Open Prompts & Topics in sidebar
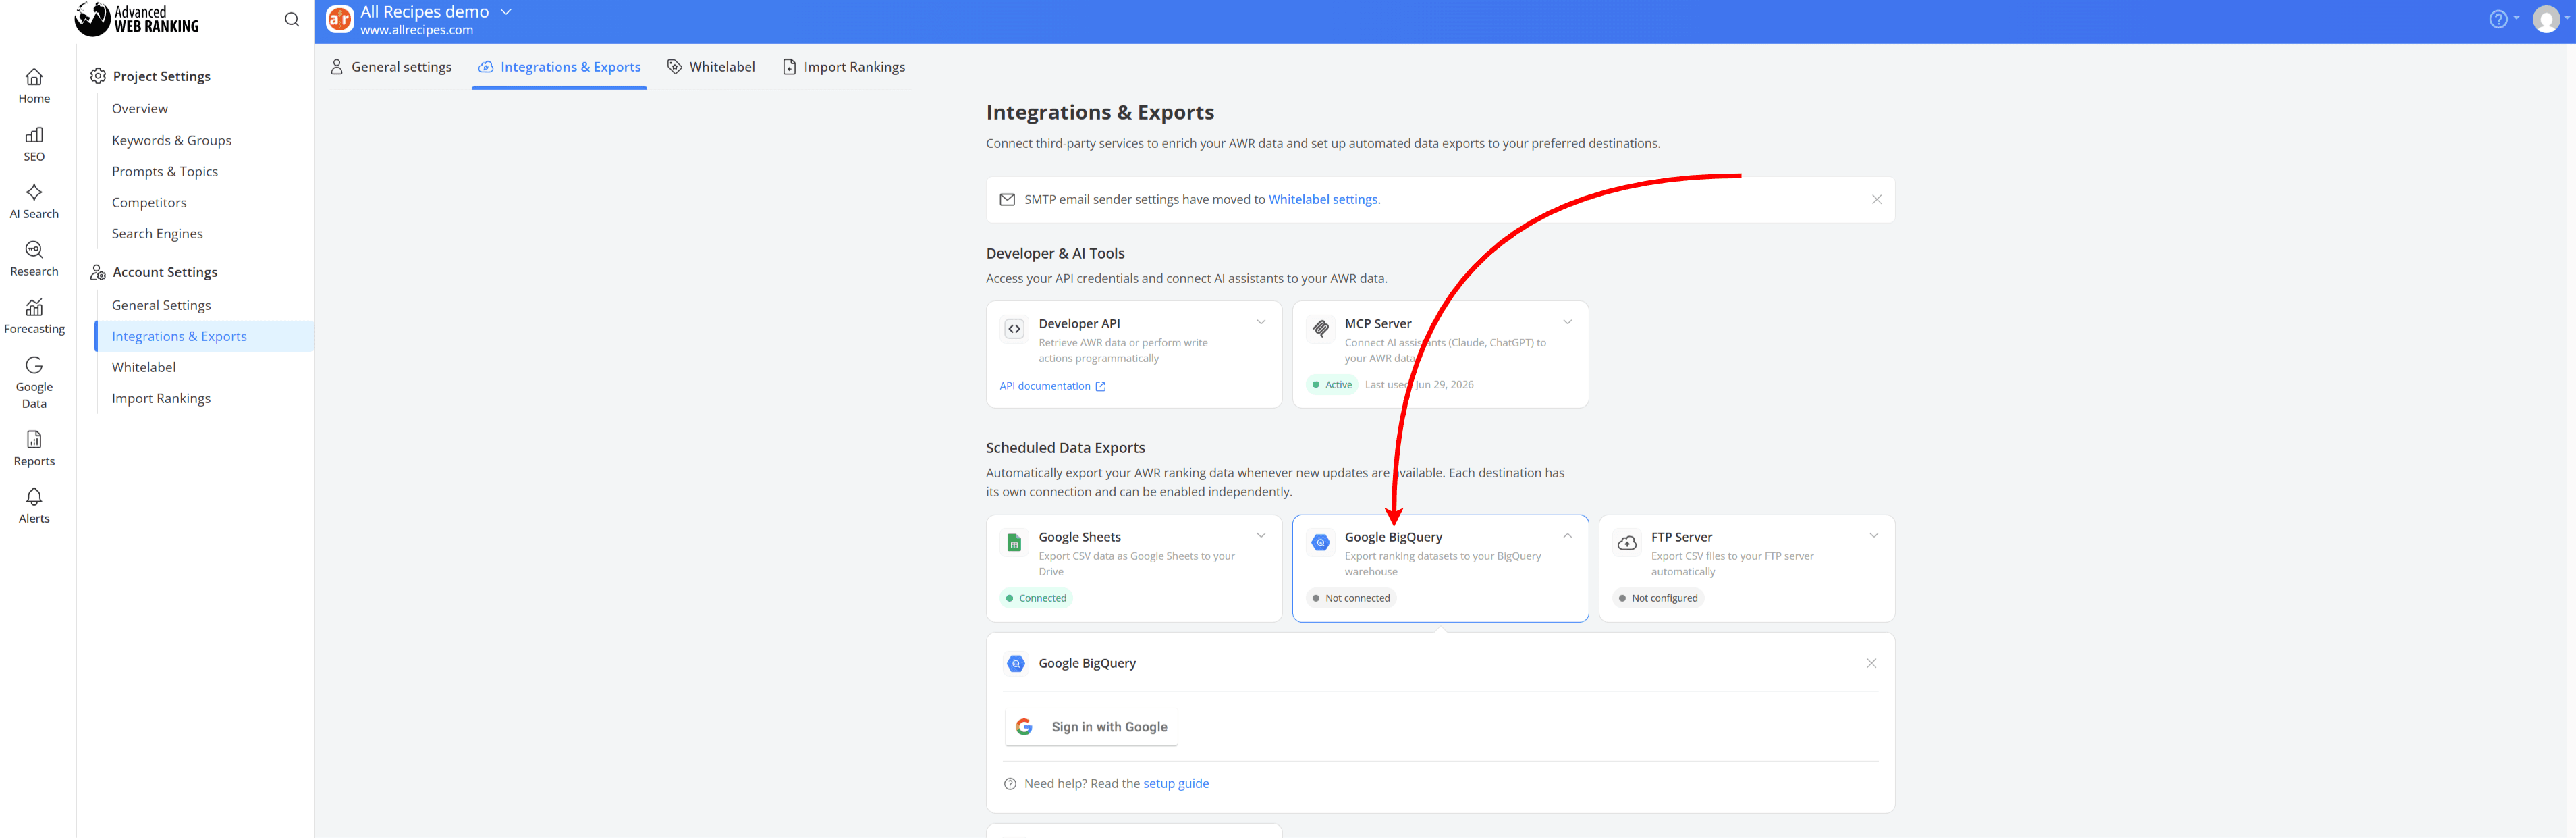Screen dimensions: 2576x838 (x=165, y=172)
